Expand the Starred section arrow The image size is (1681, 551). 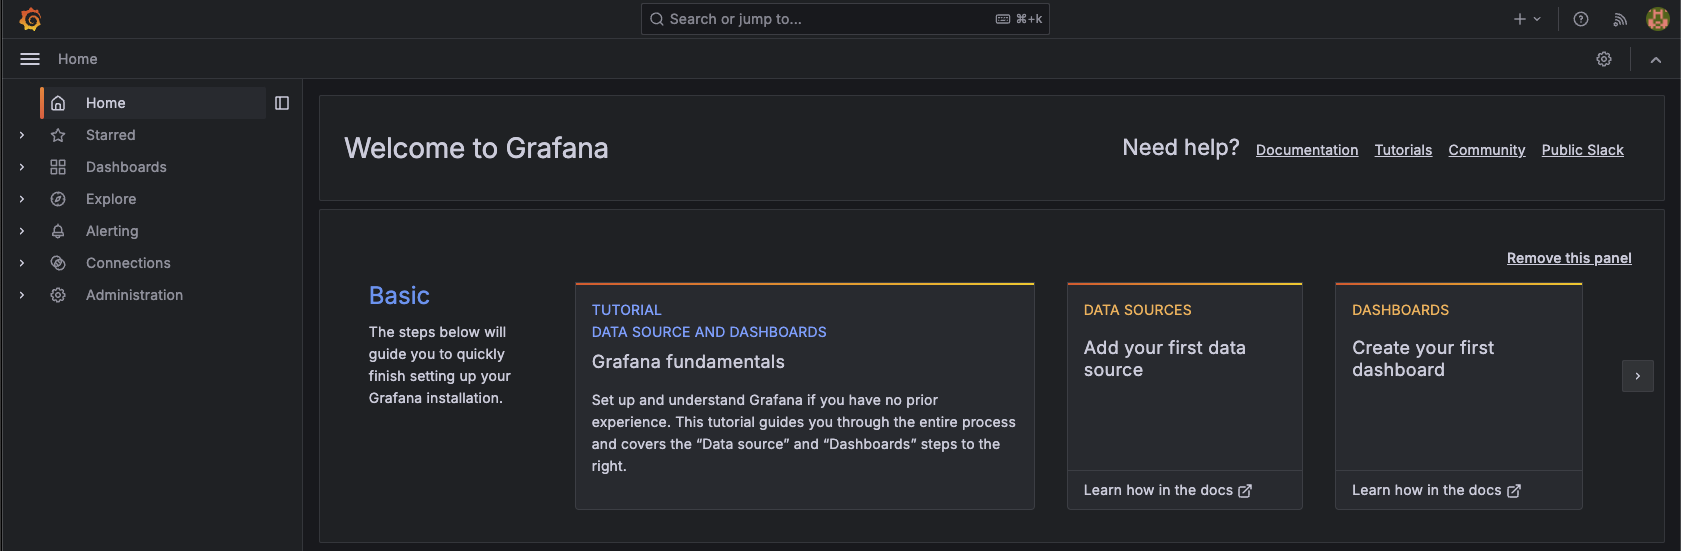click(22, 135)
